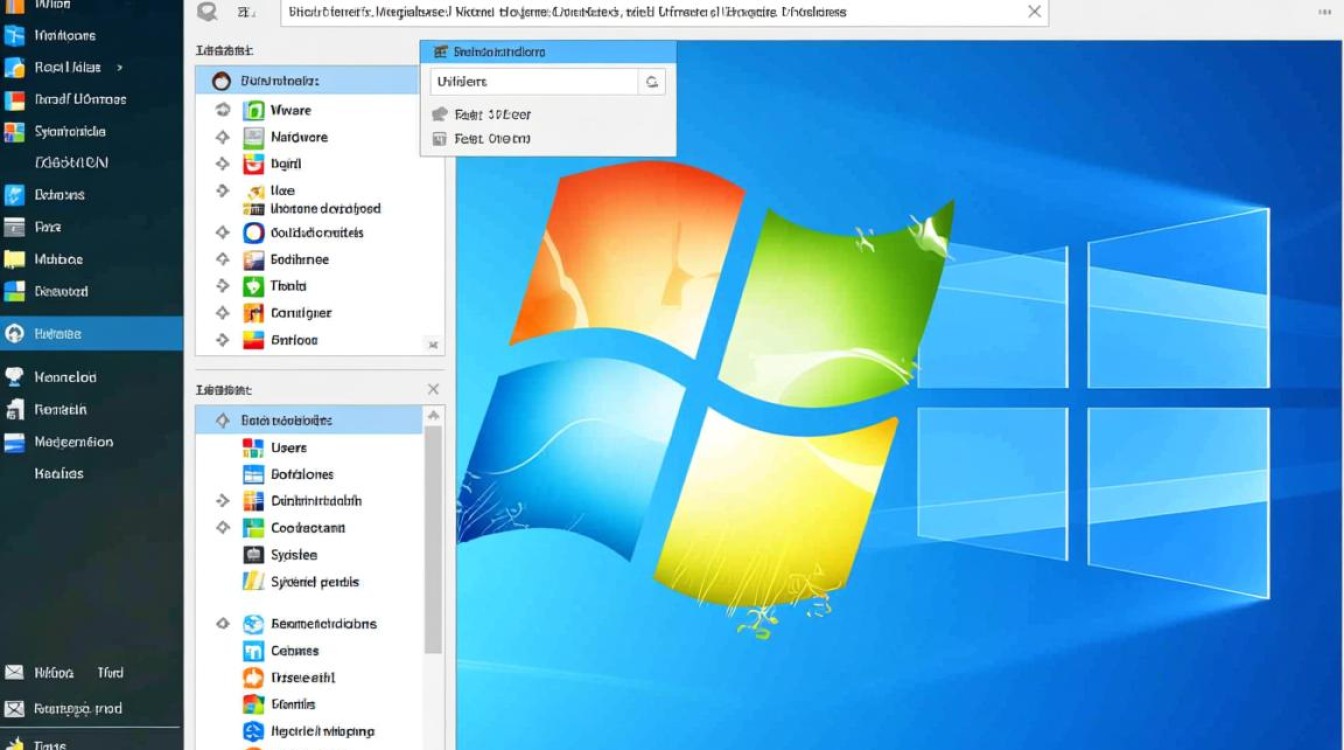1344x750 pixels.
Task: Choose the second option in the popup menu
Action: click(x=492, y=139)
